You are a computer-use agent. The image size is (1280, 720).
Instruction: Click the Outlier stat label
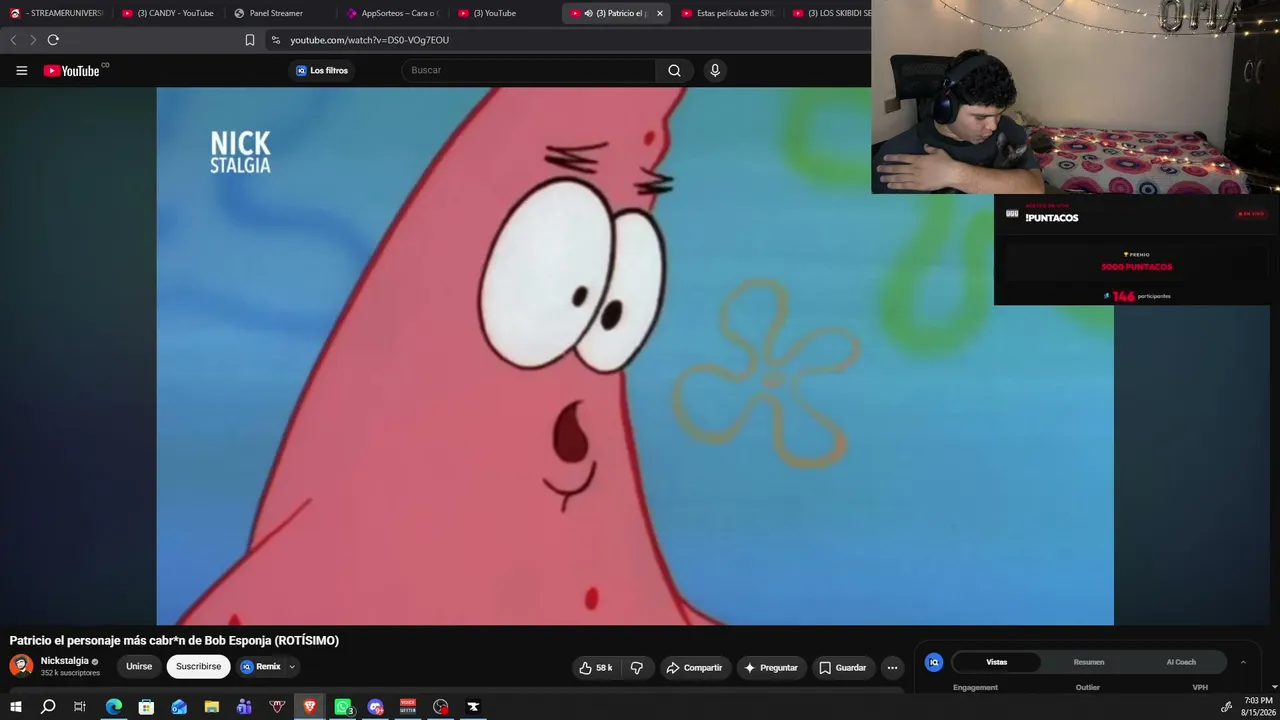pyautogui.click(x=1087, y=688)
